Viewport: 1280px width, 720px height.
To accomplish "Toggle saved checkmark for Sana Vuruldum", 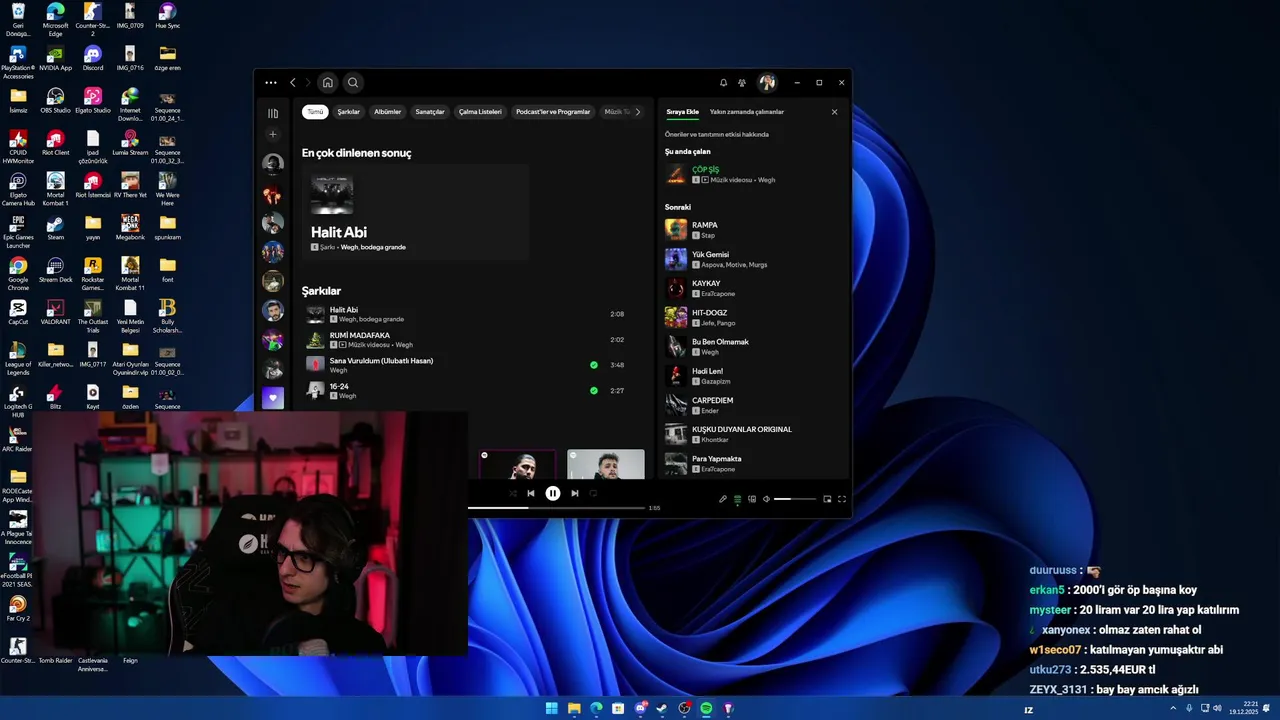I will tap(594, 365).
